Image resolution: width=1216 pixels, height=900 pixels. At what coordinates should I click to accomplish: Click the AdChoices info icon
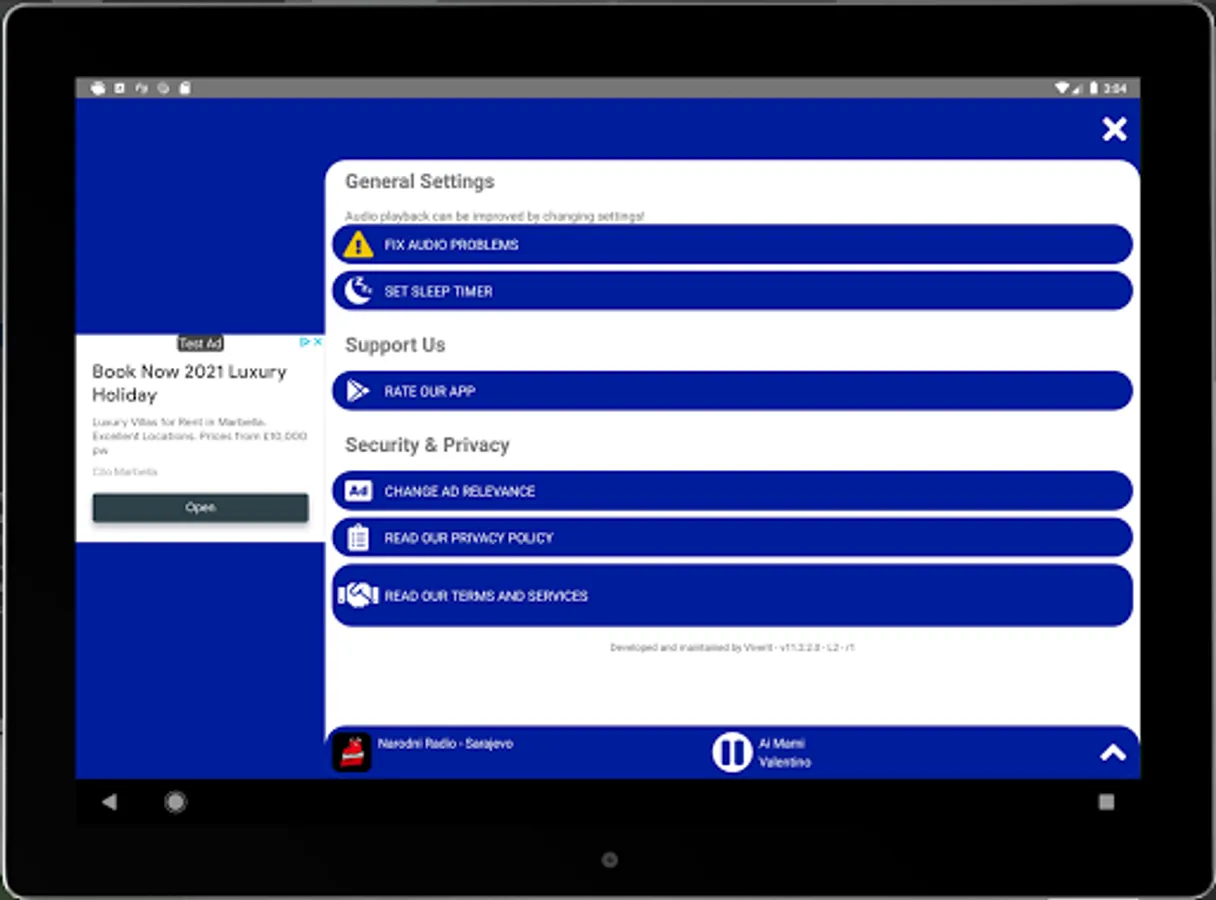pos(305,341)
